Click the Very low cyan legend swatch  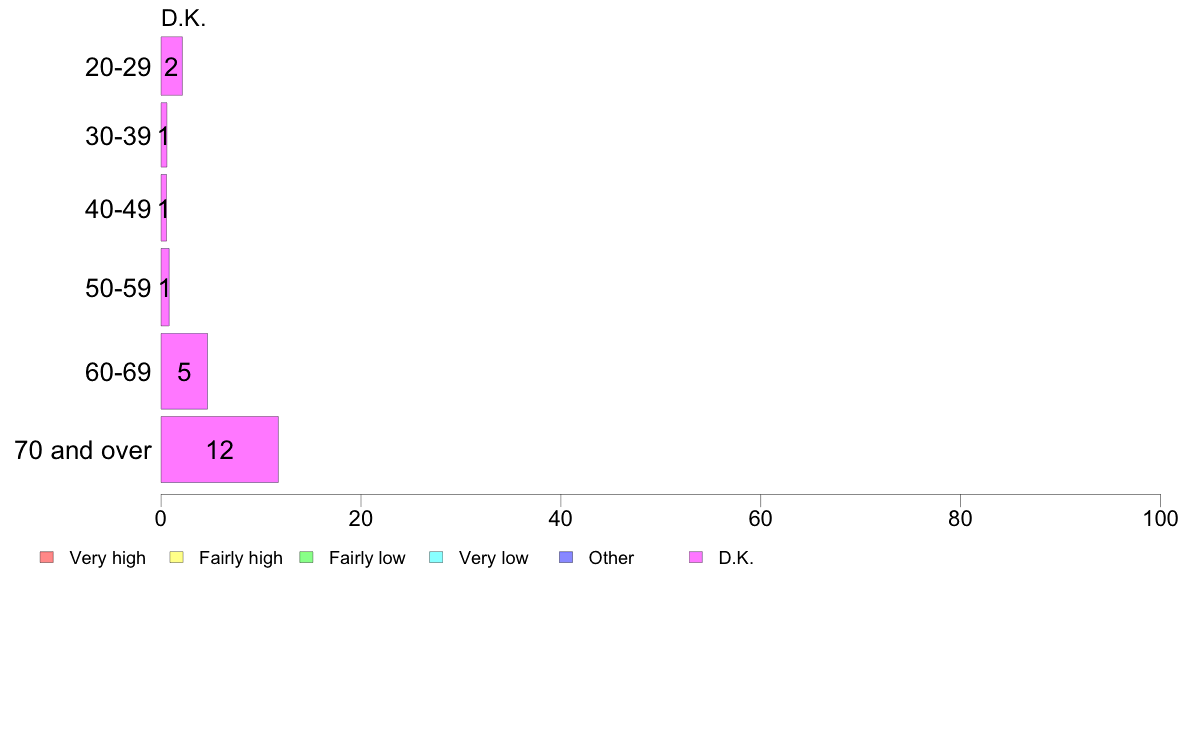[x=436, y=557]
